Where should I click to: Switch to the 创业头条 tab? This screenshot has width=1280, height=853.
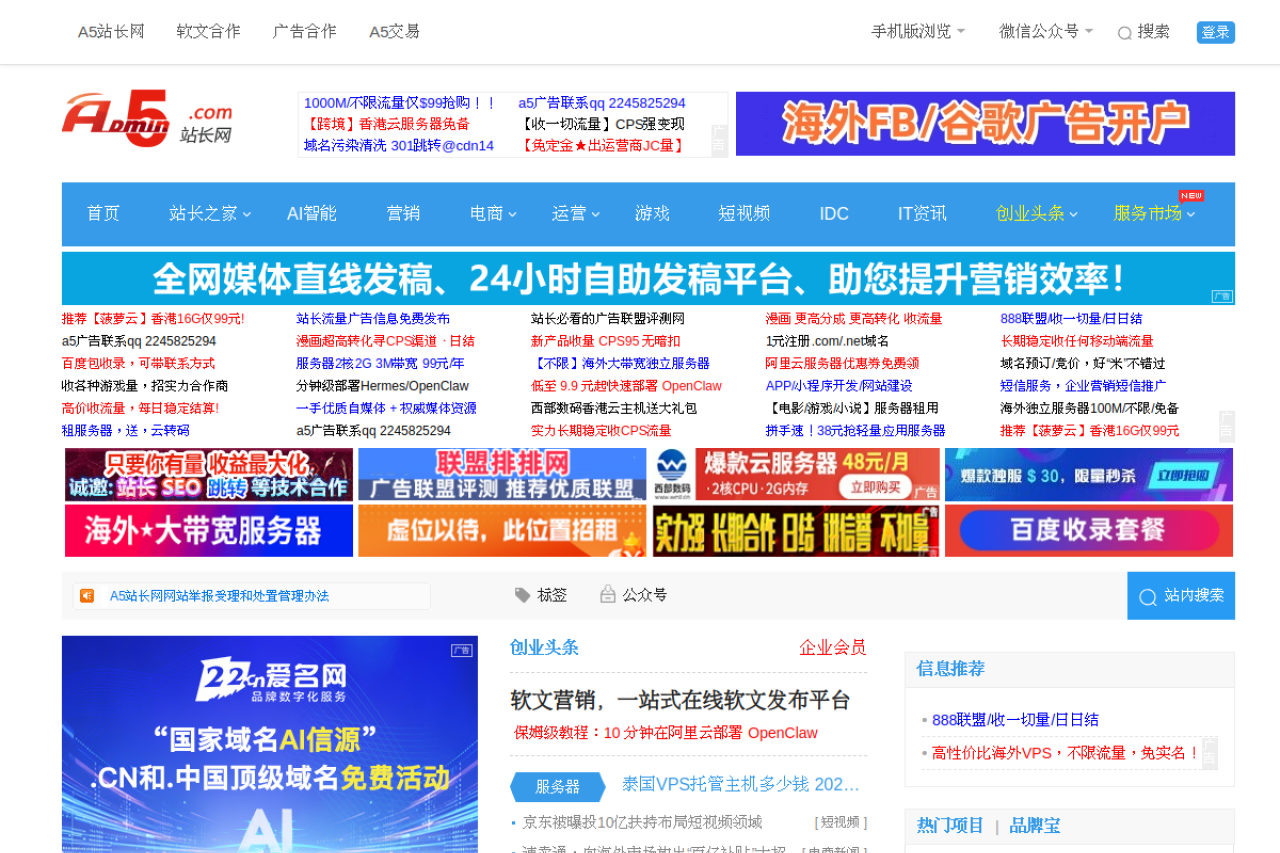[x=544, y=647]
